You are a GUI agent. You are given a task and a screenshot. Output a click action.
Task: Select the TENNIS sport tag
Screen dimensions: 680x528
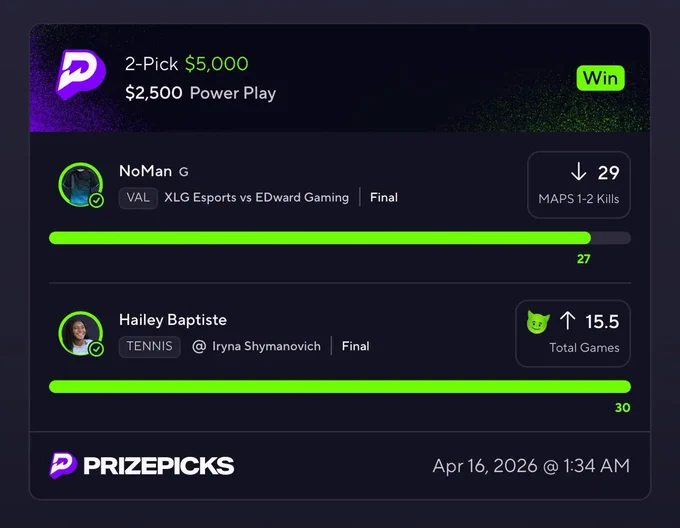[149, 346]
